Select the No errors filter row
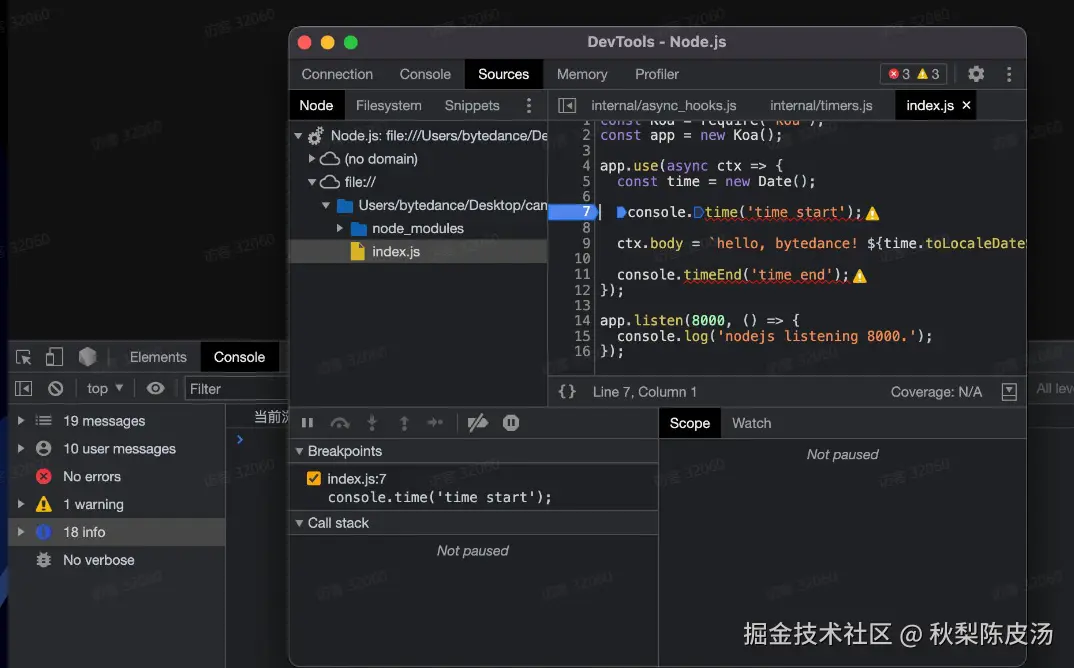The height and width of the screenshot is (668, 1074). 117,476
